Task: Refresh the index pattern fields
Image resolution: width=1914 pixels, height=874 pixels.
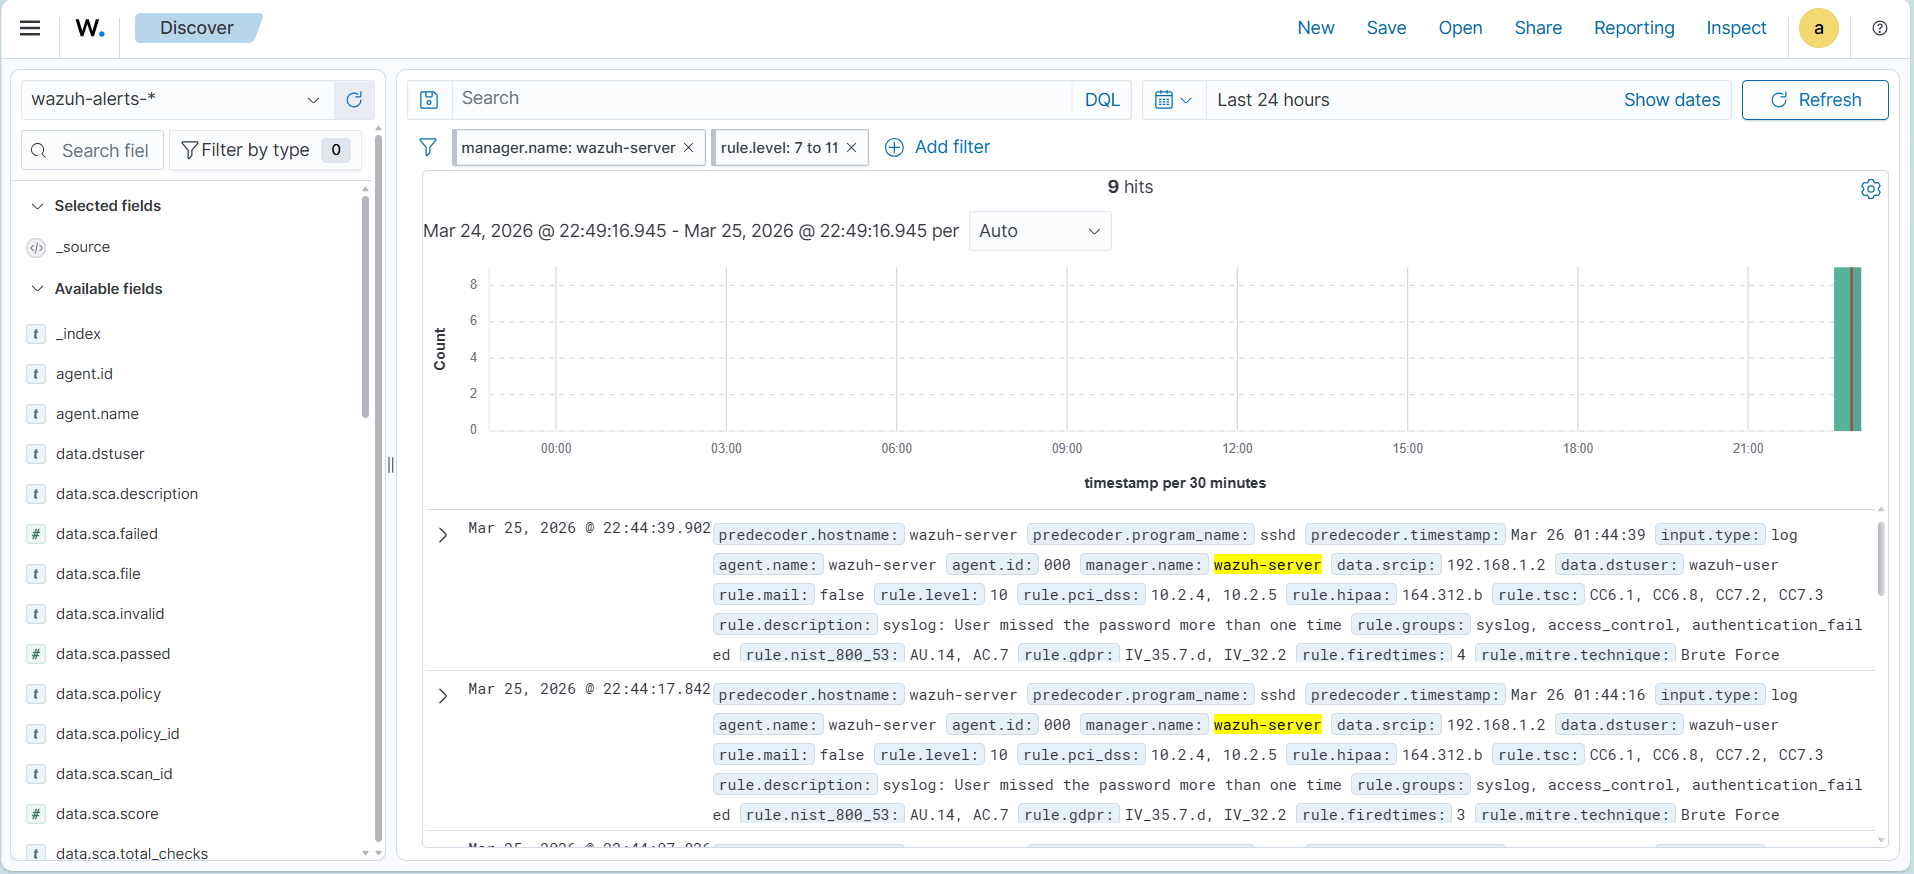Action: [354, 99]
